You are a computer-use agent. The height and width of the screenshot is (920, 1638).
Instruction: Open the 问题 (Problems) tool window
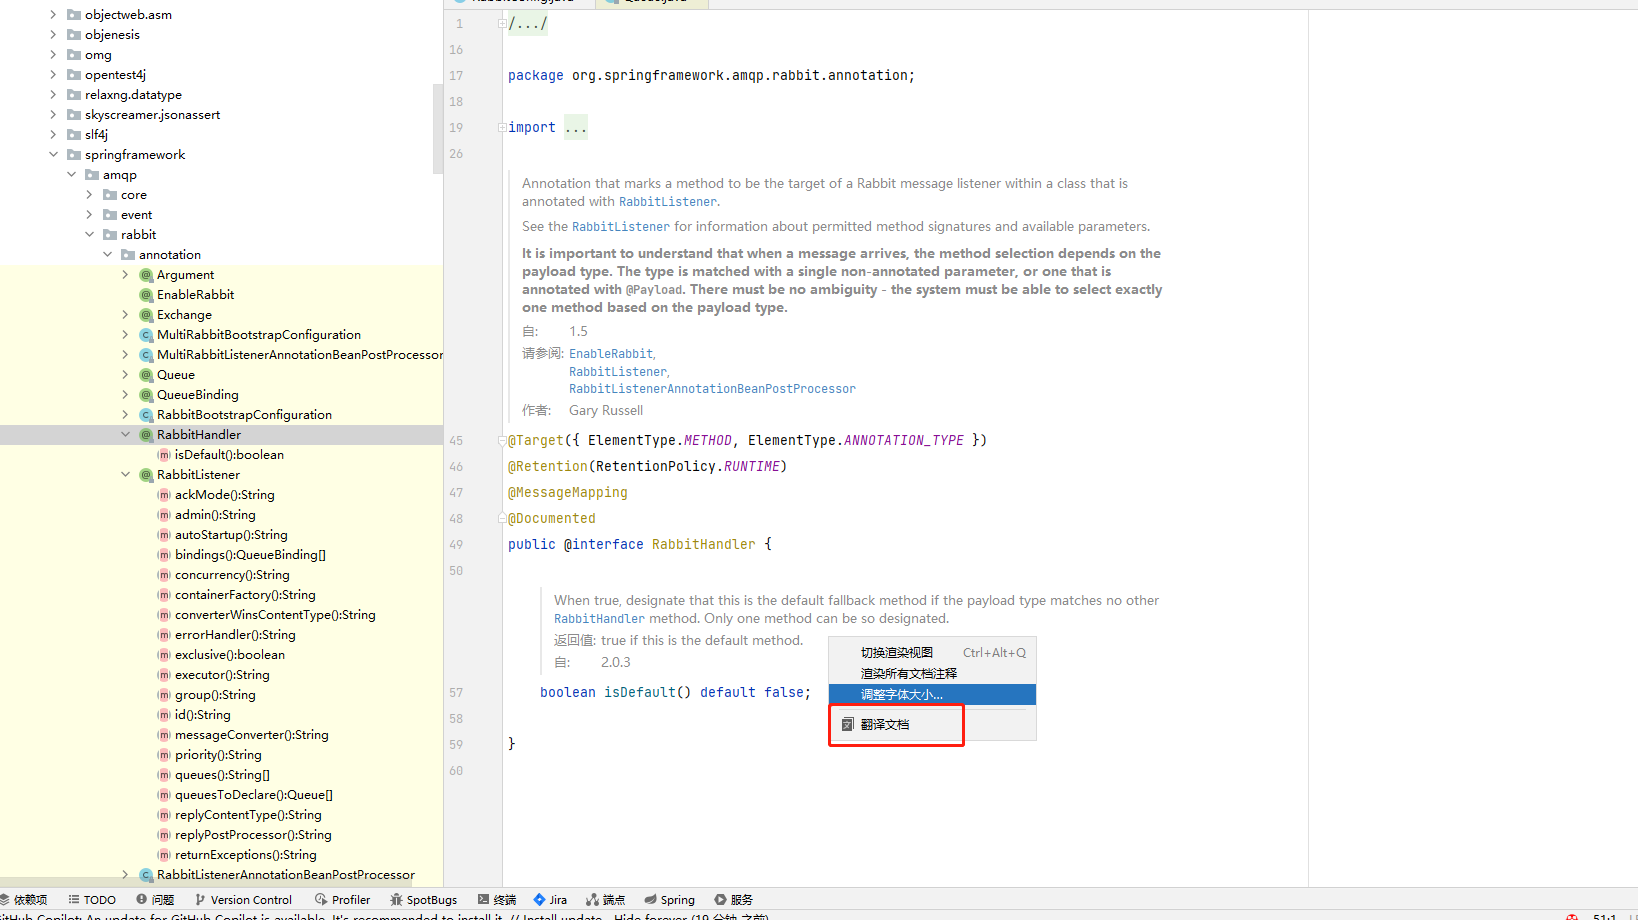[x=155, y=900]
